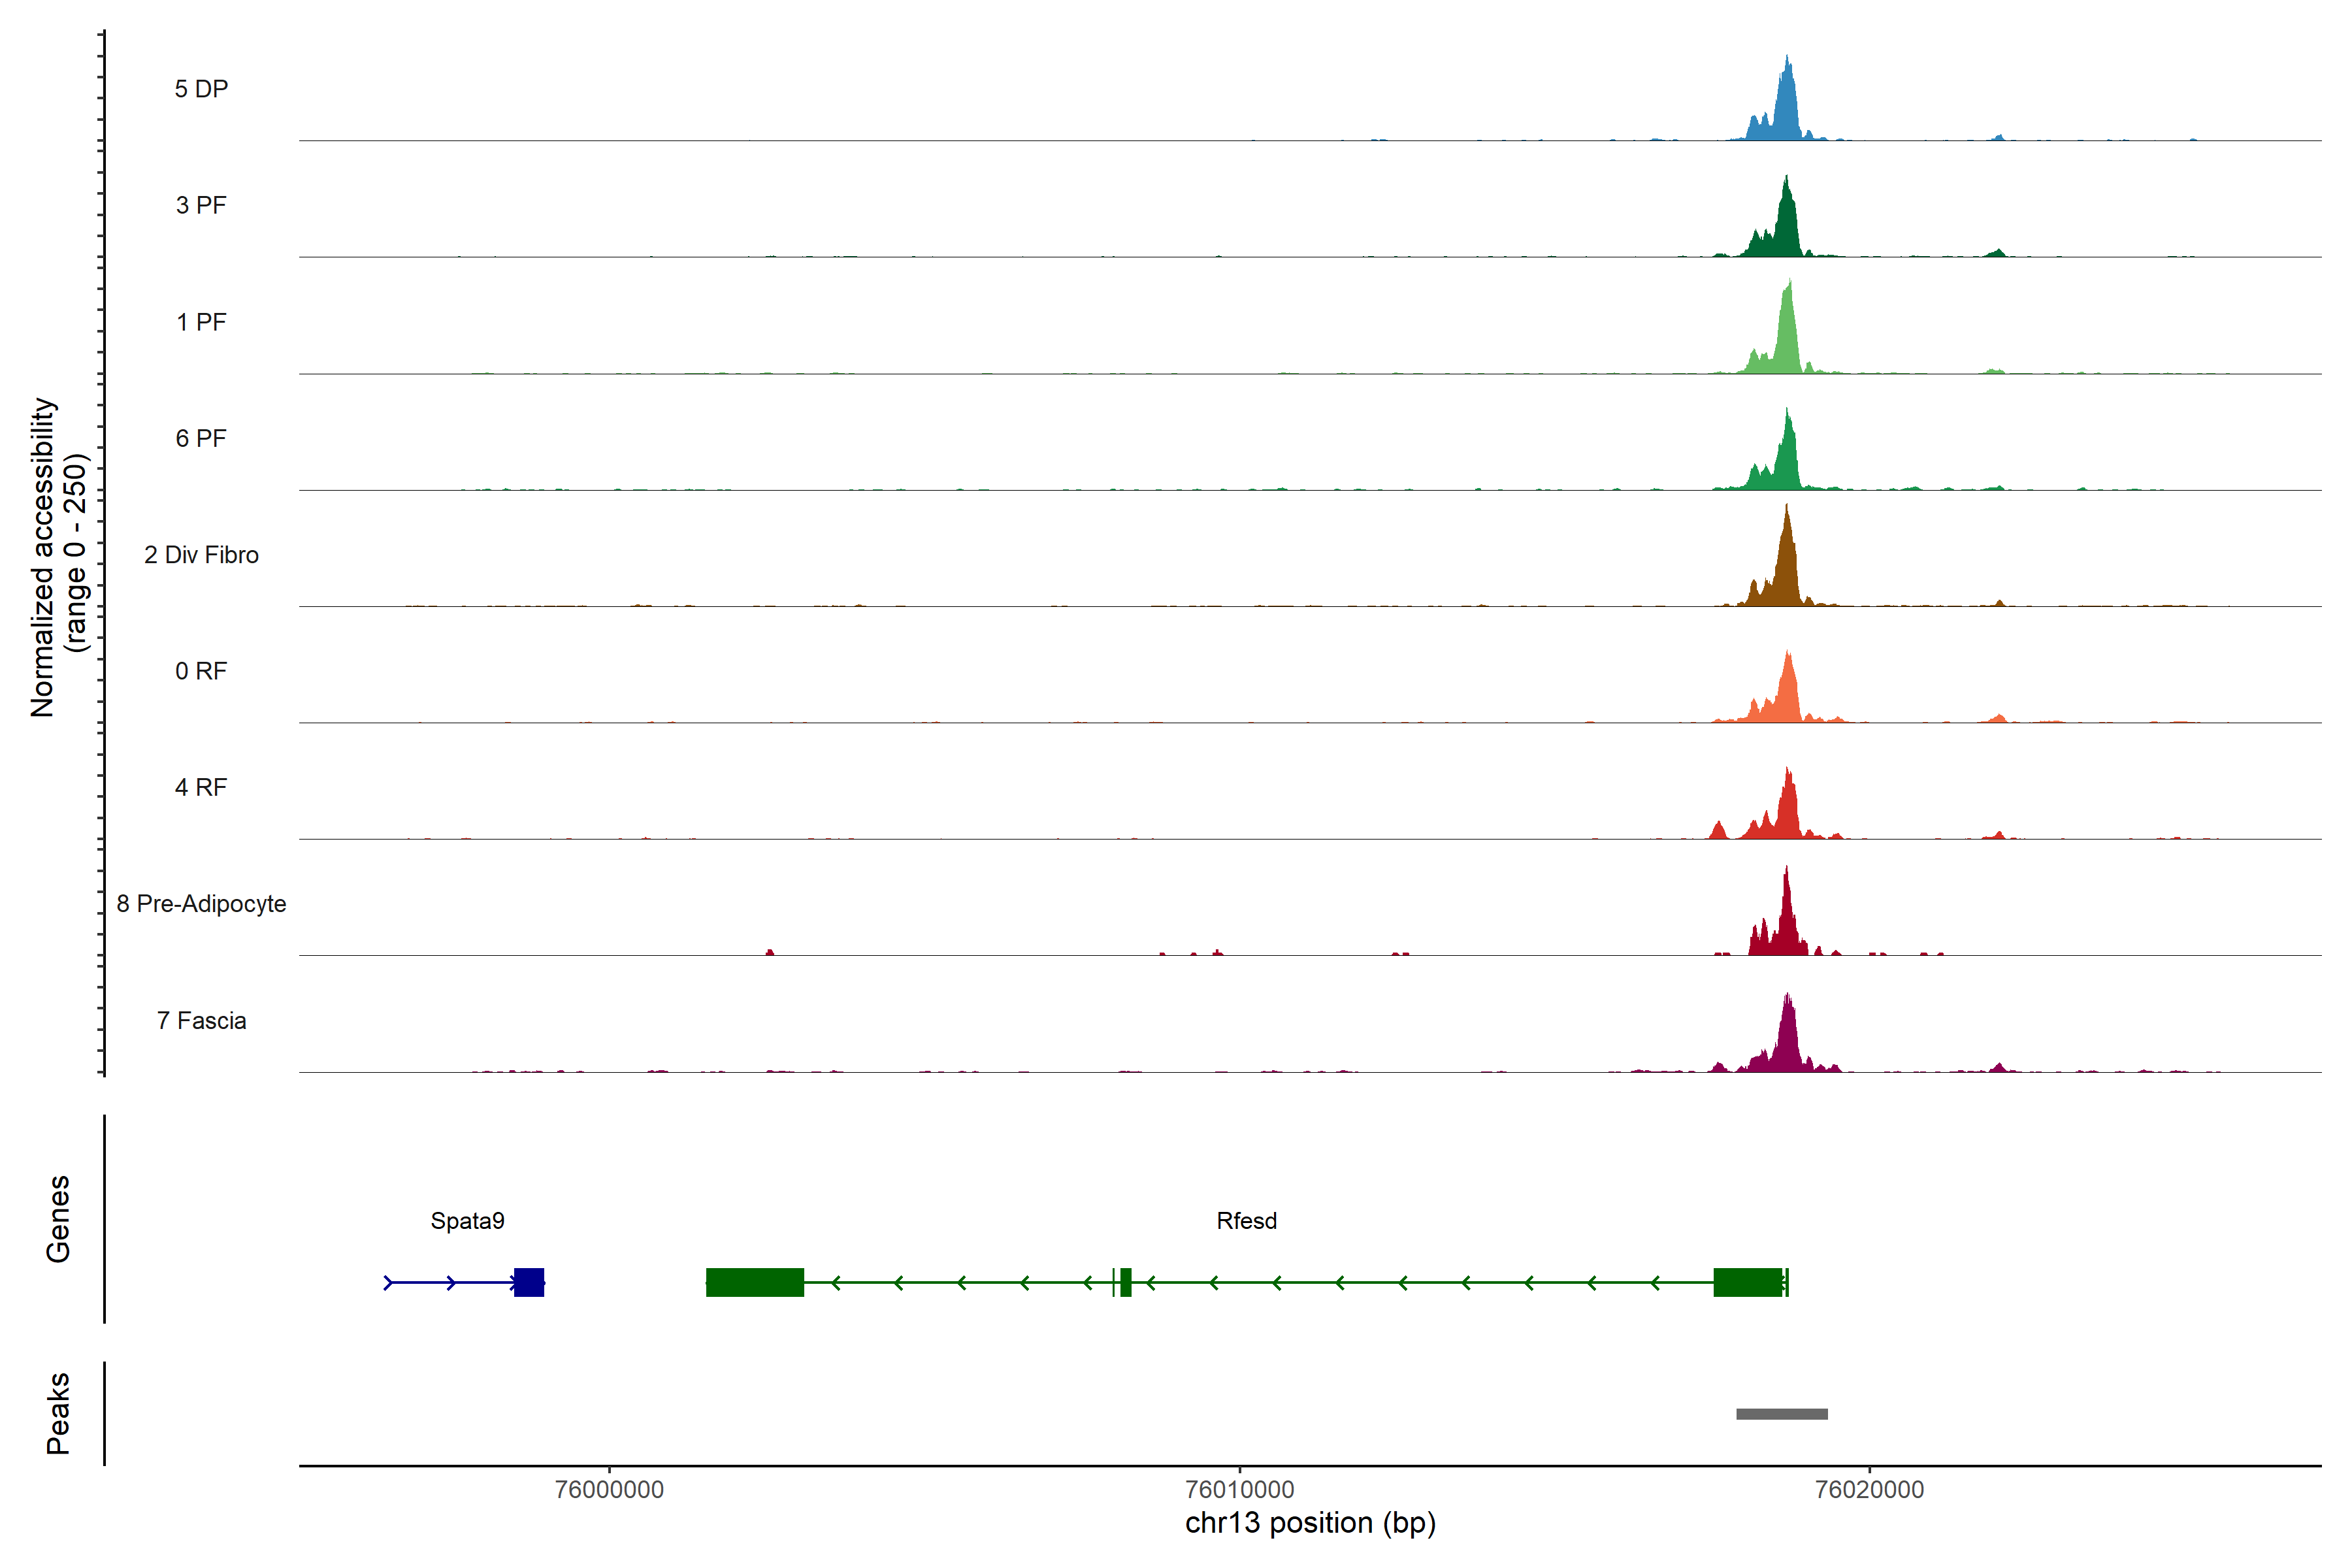
Task: Click the Genes panel label
Action: point(58,1219)
